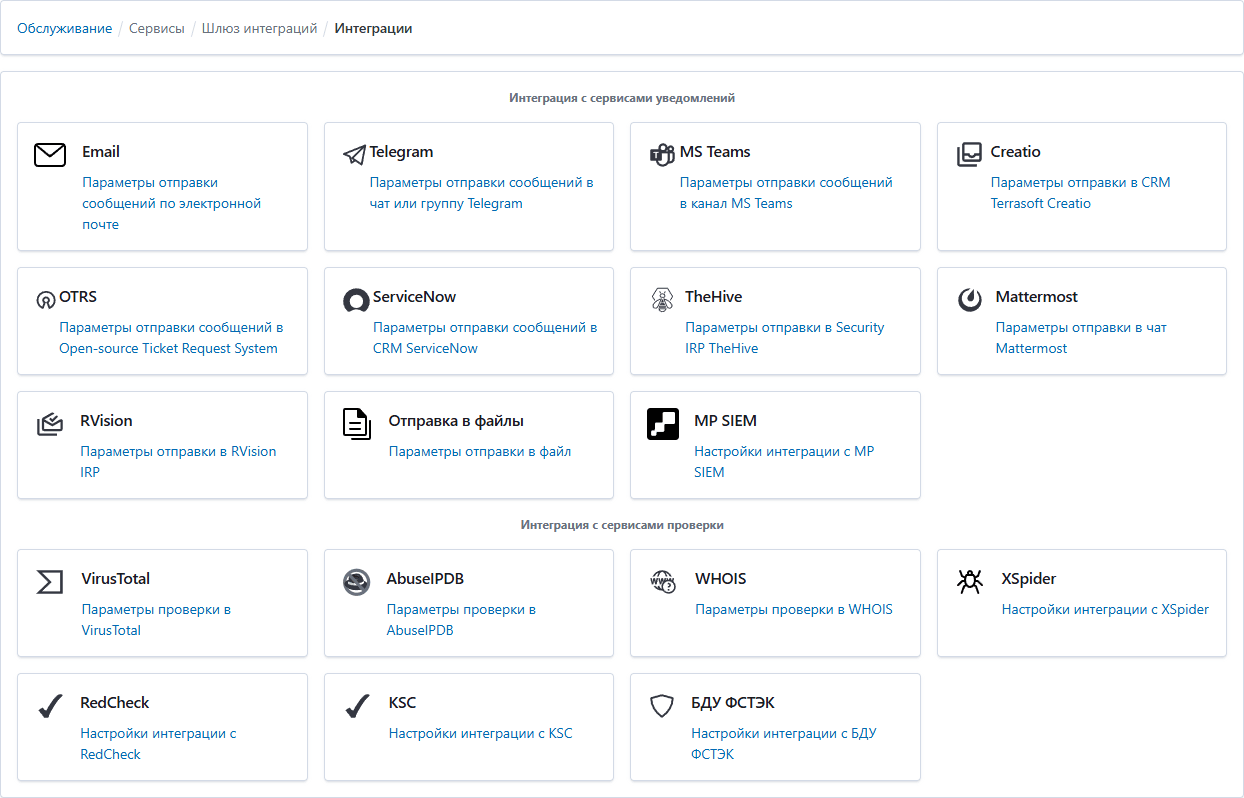Click the XSpider spider icon
The image size is (1244, 798).
tap(970, 582)
